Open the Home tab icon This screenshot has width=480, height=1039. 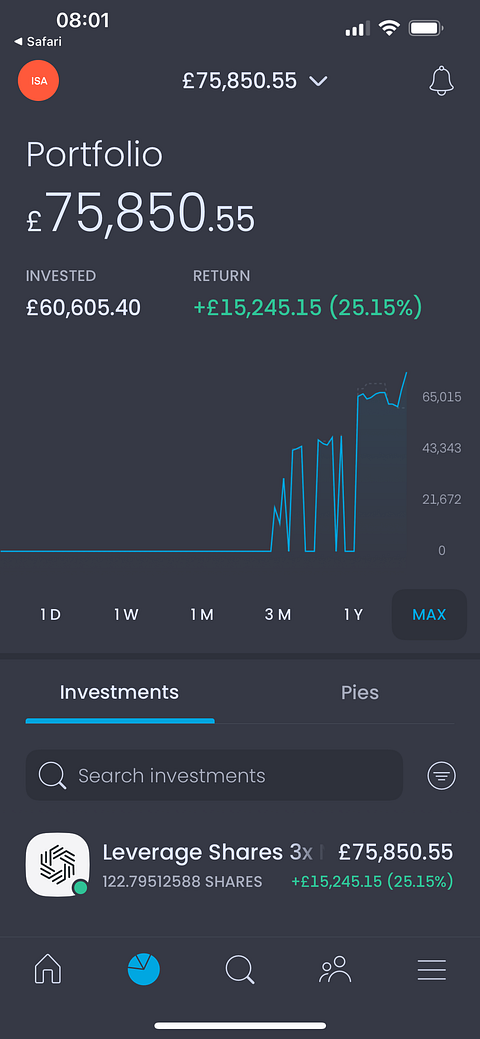tap(48, 970)
